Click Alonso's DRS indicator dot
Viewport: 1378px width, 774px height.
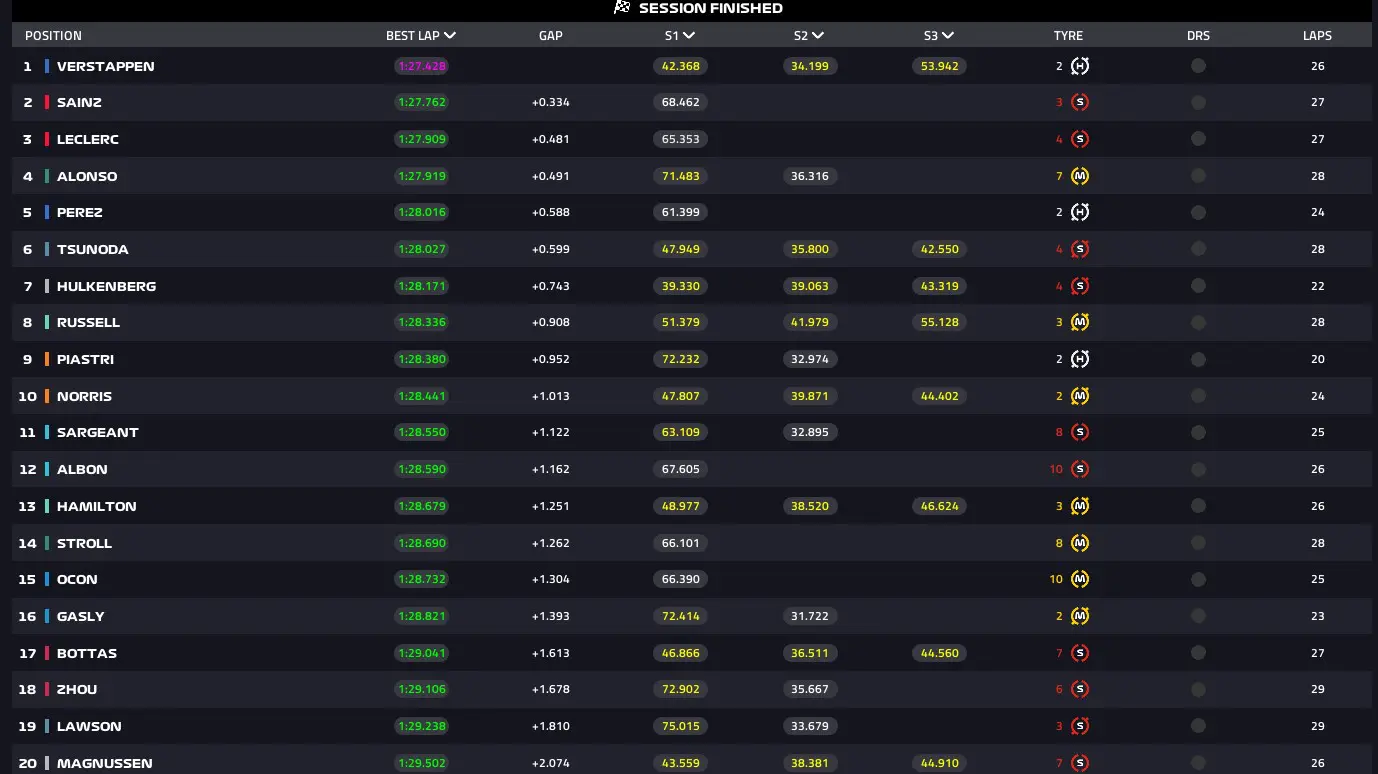coord(1198,176)
